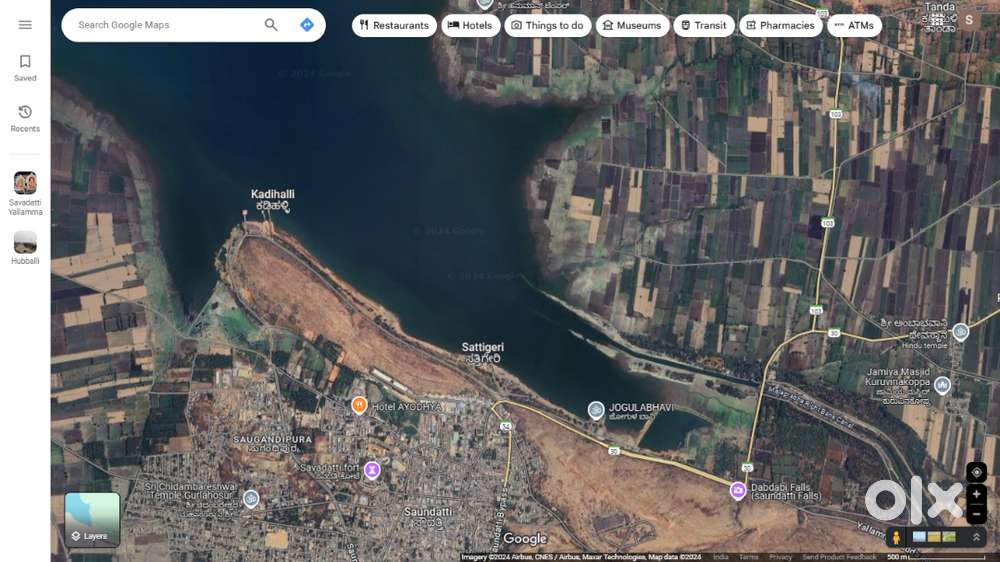Toggle the Layers map view
1000x562 pixels.
[92, 520]
